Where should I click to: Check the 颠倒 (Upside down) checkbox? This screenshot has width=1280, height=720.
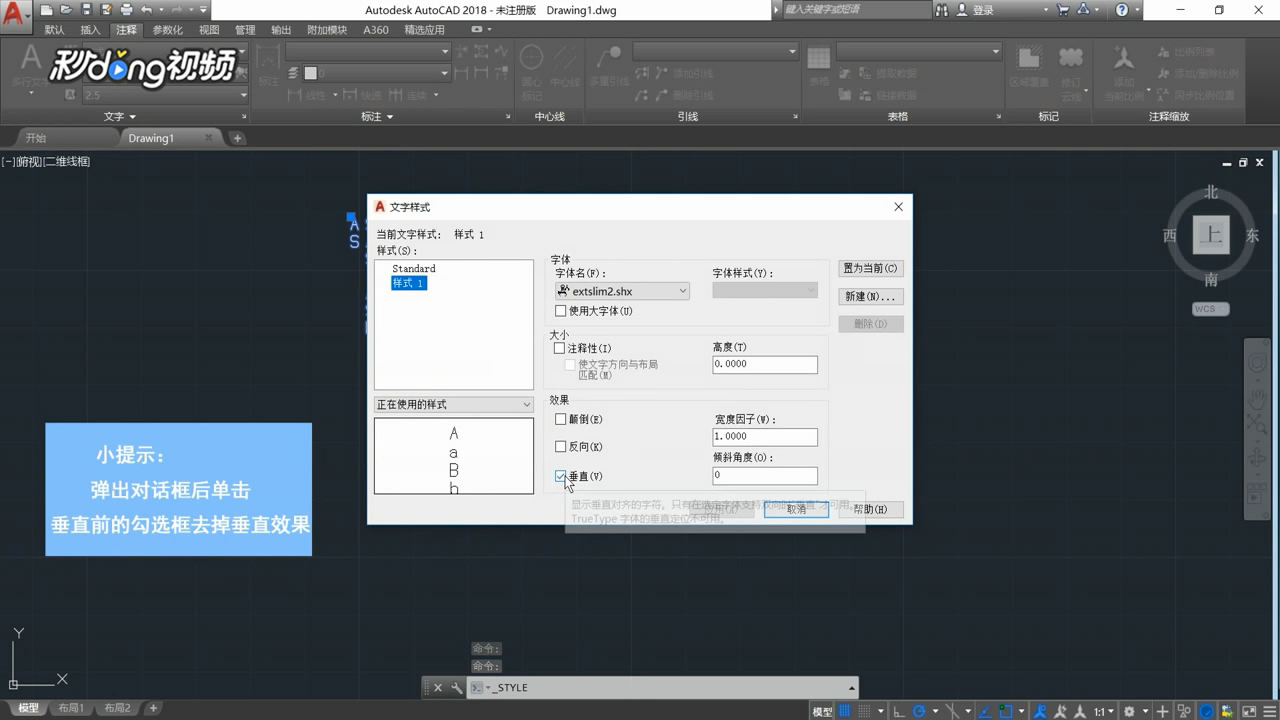point(560,419)
